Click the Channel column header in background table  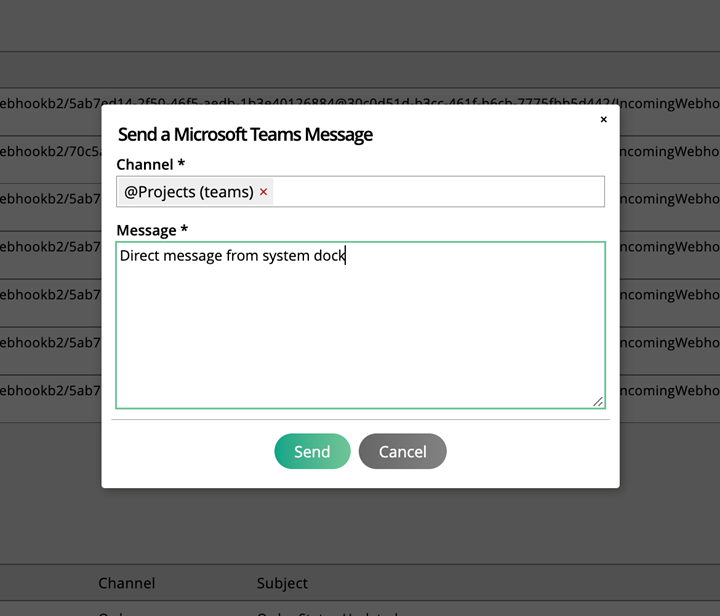(127, 583)
